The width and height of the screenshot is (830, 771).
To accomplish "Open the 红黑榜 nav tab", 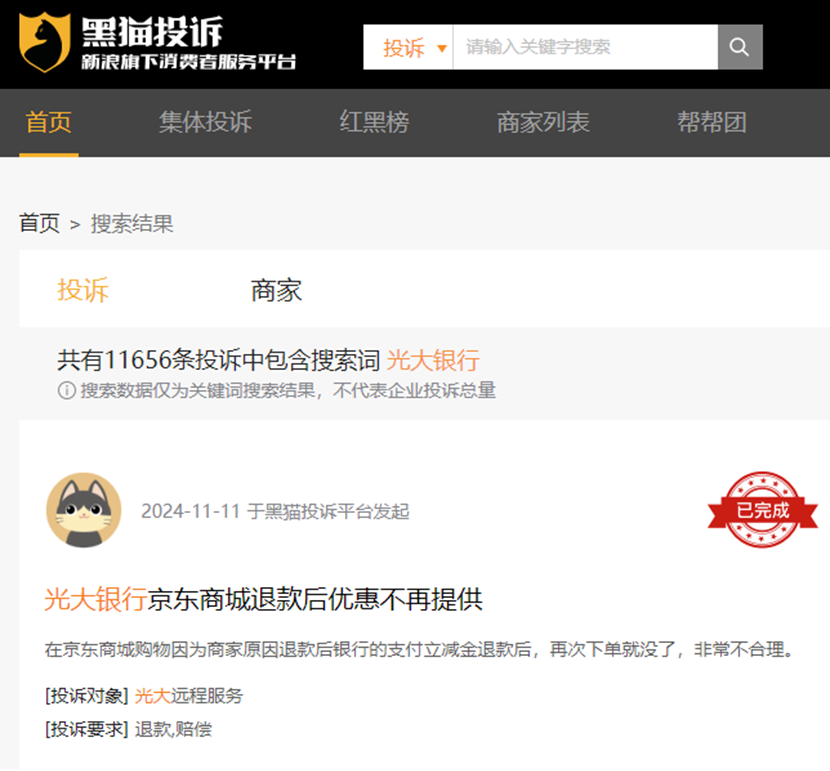I will point(374,123).
